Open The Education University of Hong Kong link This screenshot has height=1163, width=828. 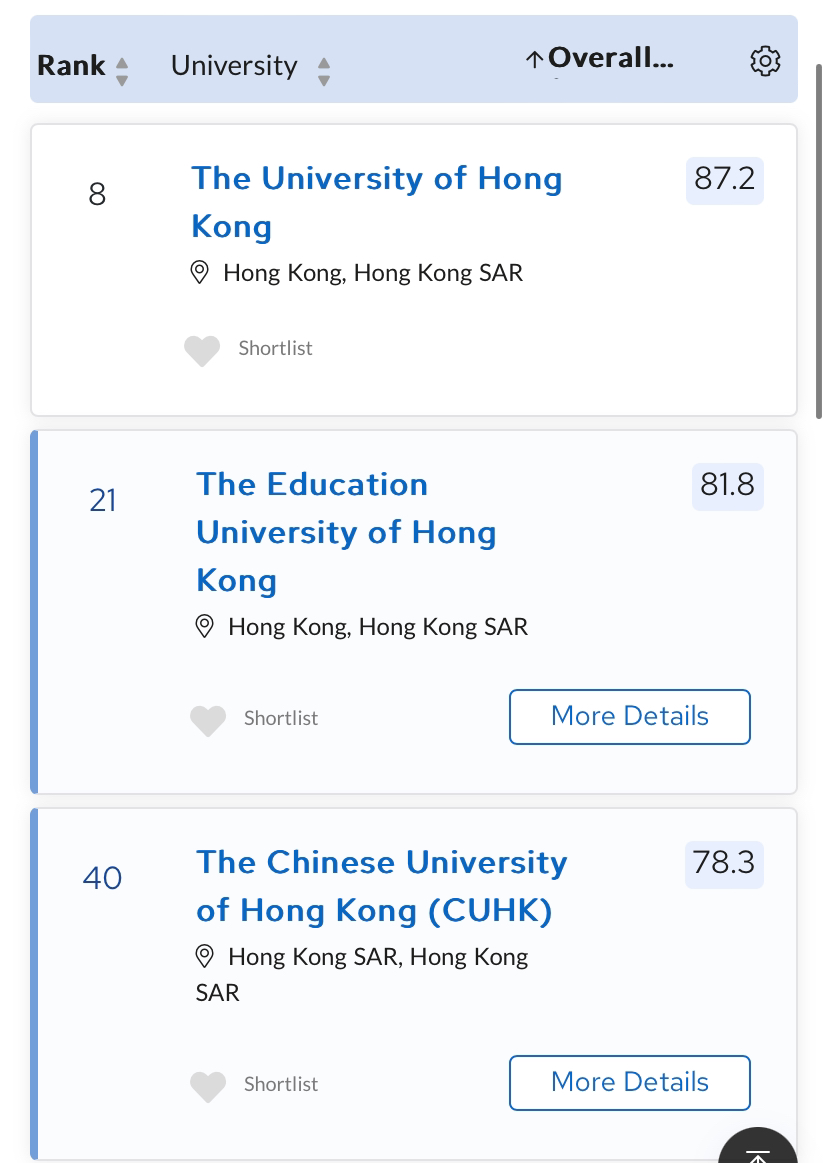[x=346, y=533]
